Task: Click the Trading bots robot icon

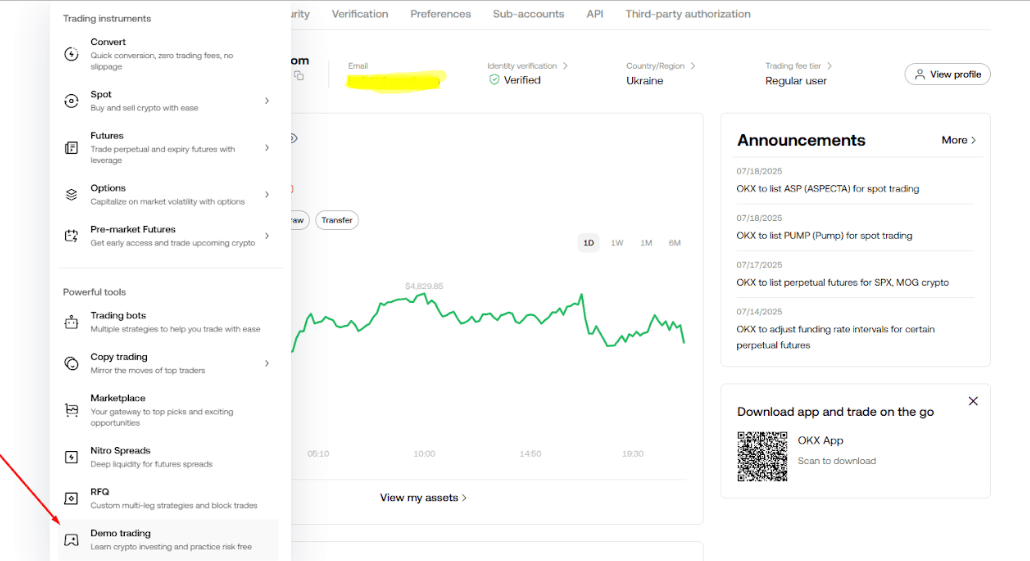Action: (71, 322)
